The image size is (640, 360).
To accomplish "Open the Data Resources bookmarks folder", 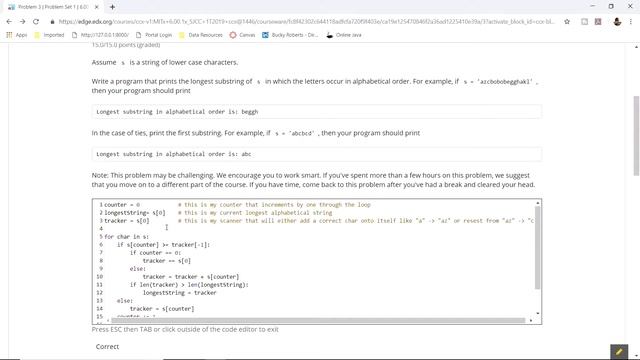I will click(x=201, y=35).
